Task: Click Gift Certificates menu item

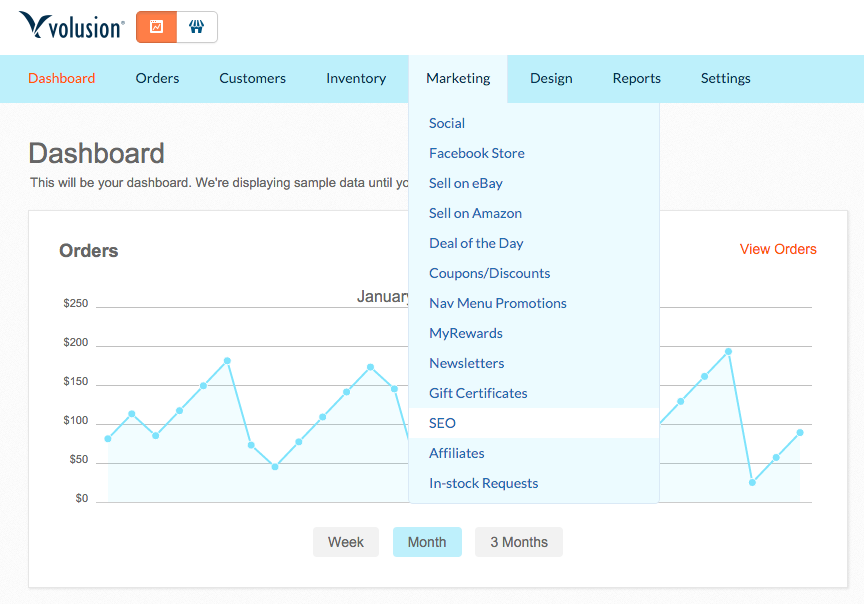Action: [478, 393]
